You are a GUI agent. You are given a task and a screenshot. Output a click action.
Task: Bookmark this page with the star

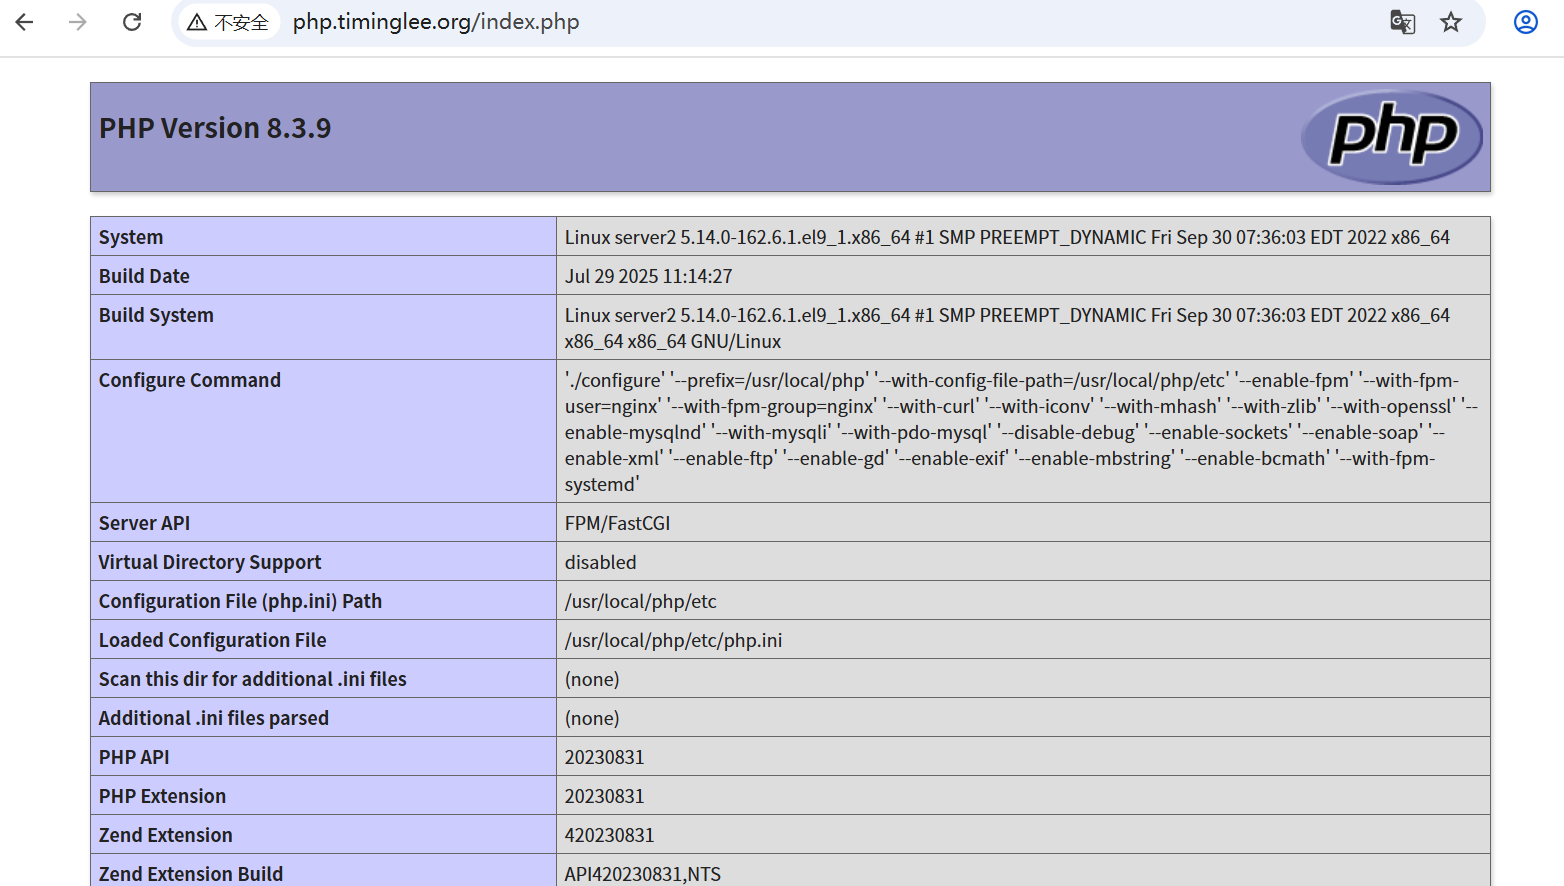click(x=1451, y=22)
